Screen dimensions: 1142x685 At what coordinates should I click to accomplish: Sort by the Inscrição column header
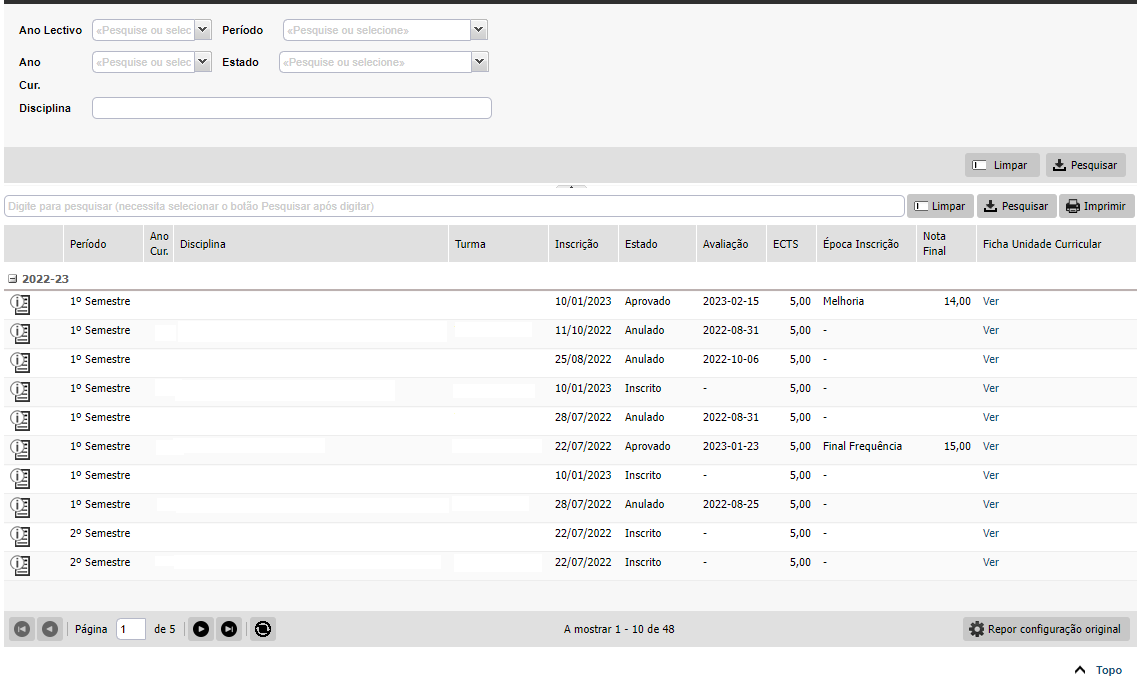[576, 244]
